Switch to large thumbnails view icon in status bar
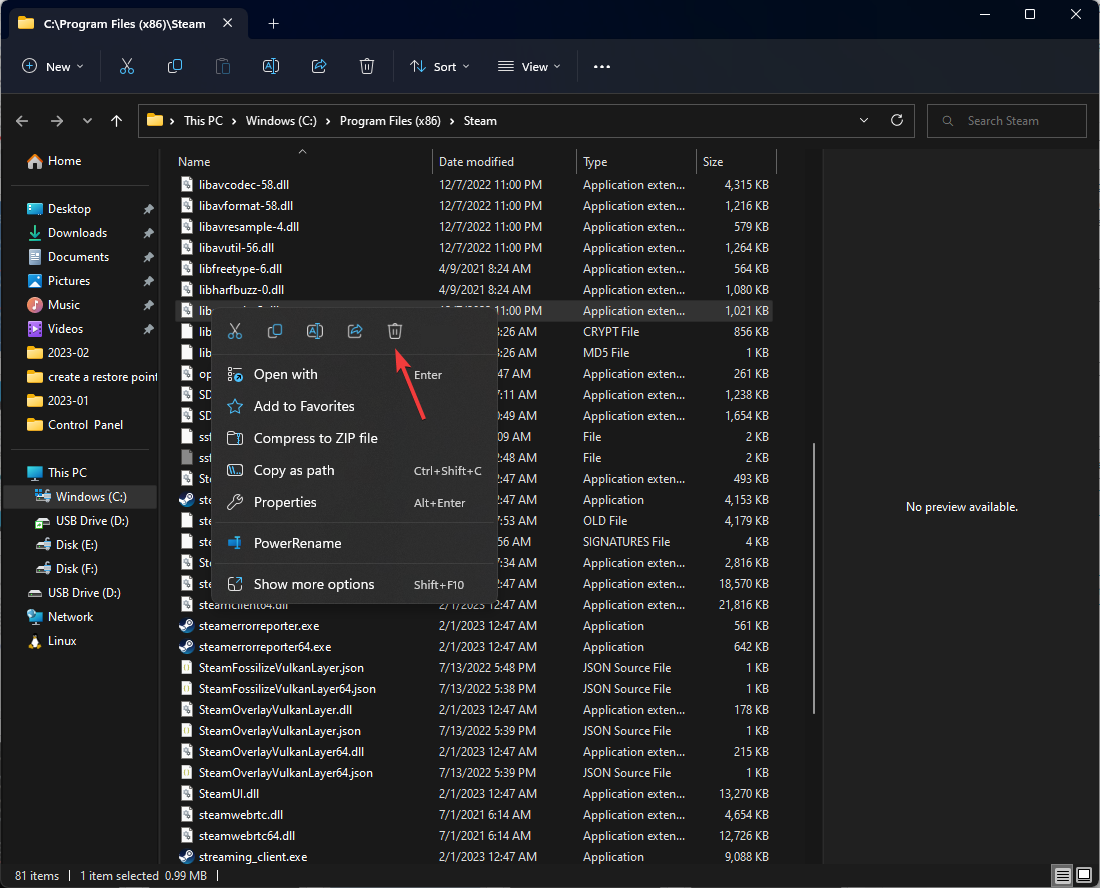This screenshot has height=888, width=1100. tap(1084, 875)
